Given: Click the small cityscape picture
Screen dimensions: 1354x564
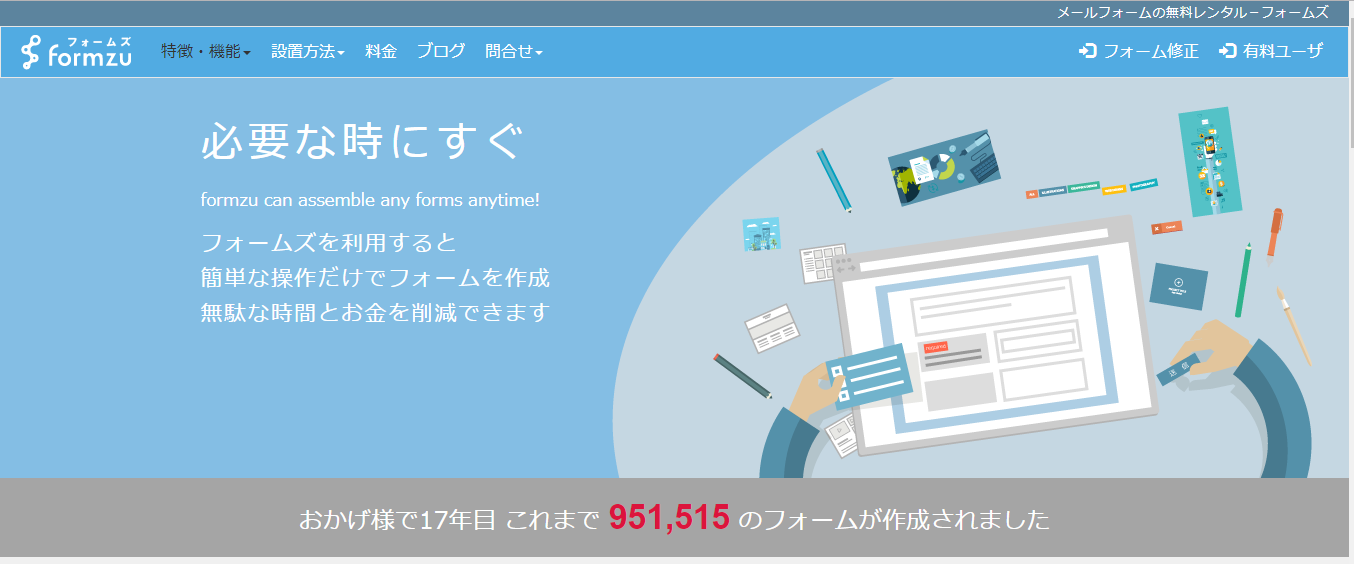Looking at the screenshot, I should pyautogui.click(x=762, y=234).
